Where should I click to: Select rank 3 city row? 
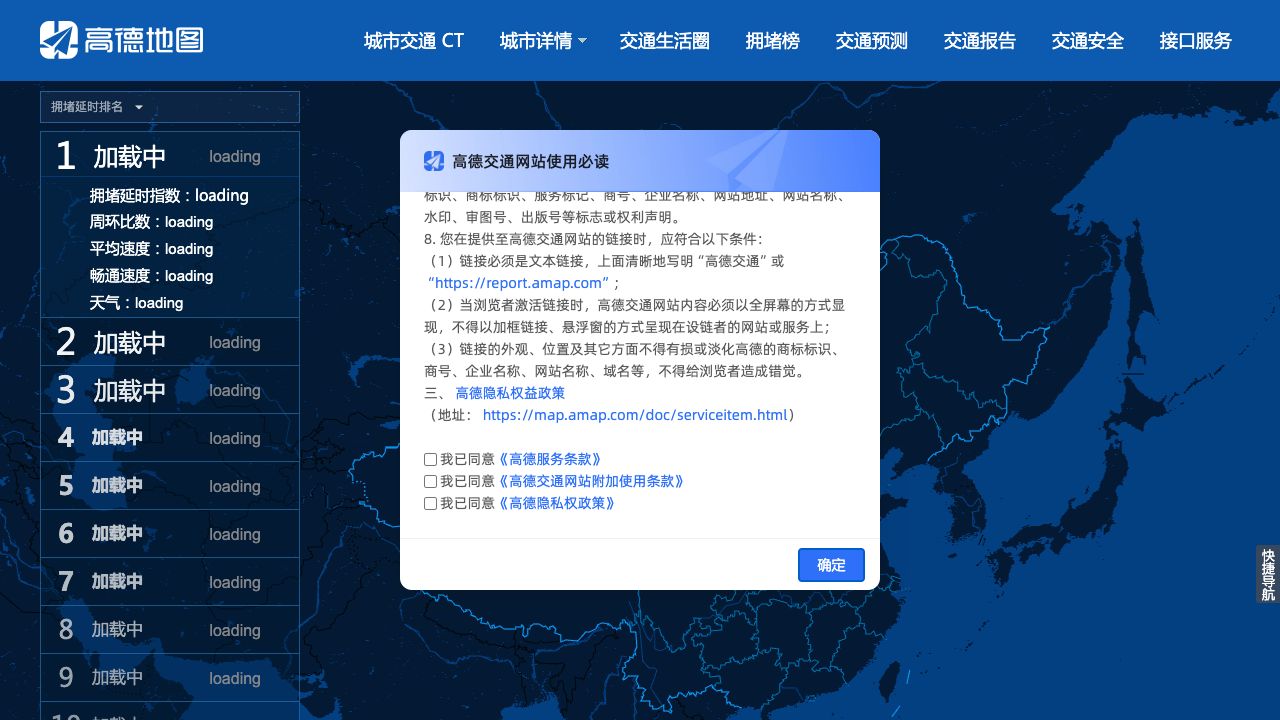coord(170,390)
